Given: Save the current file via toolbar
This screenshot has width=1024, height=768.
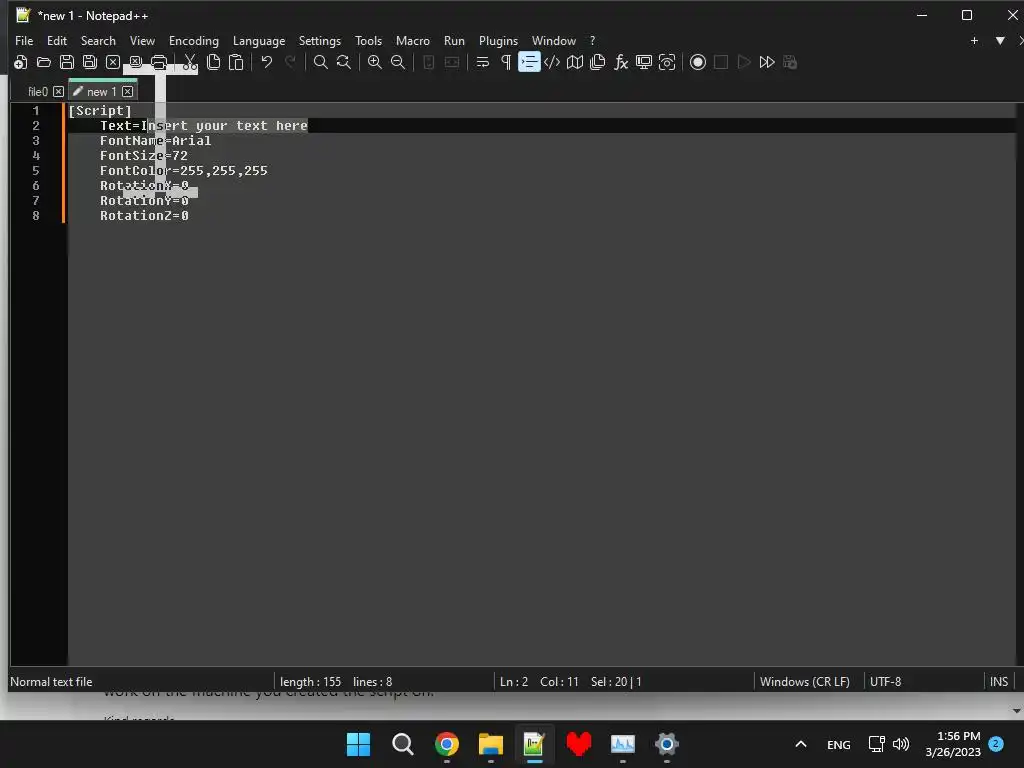Looking at the screenshot, I should (x=67, y=62).
